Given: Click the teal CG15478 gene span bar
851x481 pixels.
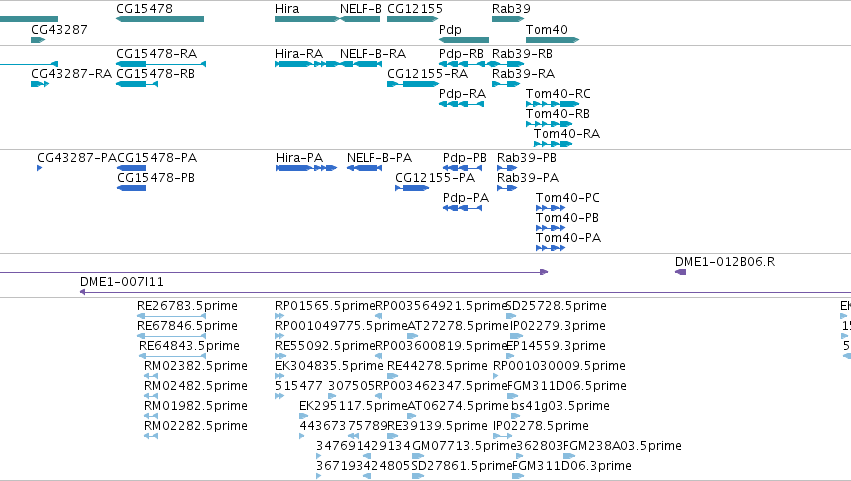Looking at the screenshot, I should coord(160,19).
